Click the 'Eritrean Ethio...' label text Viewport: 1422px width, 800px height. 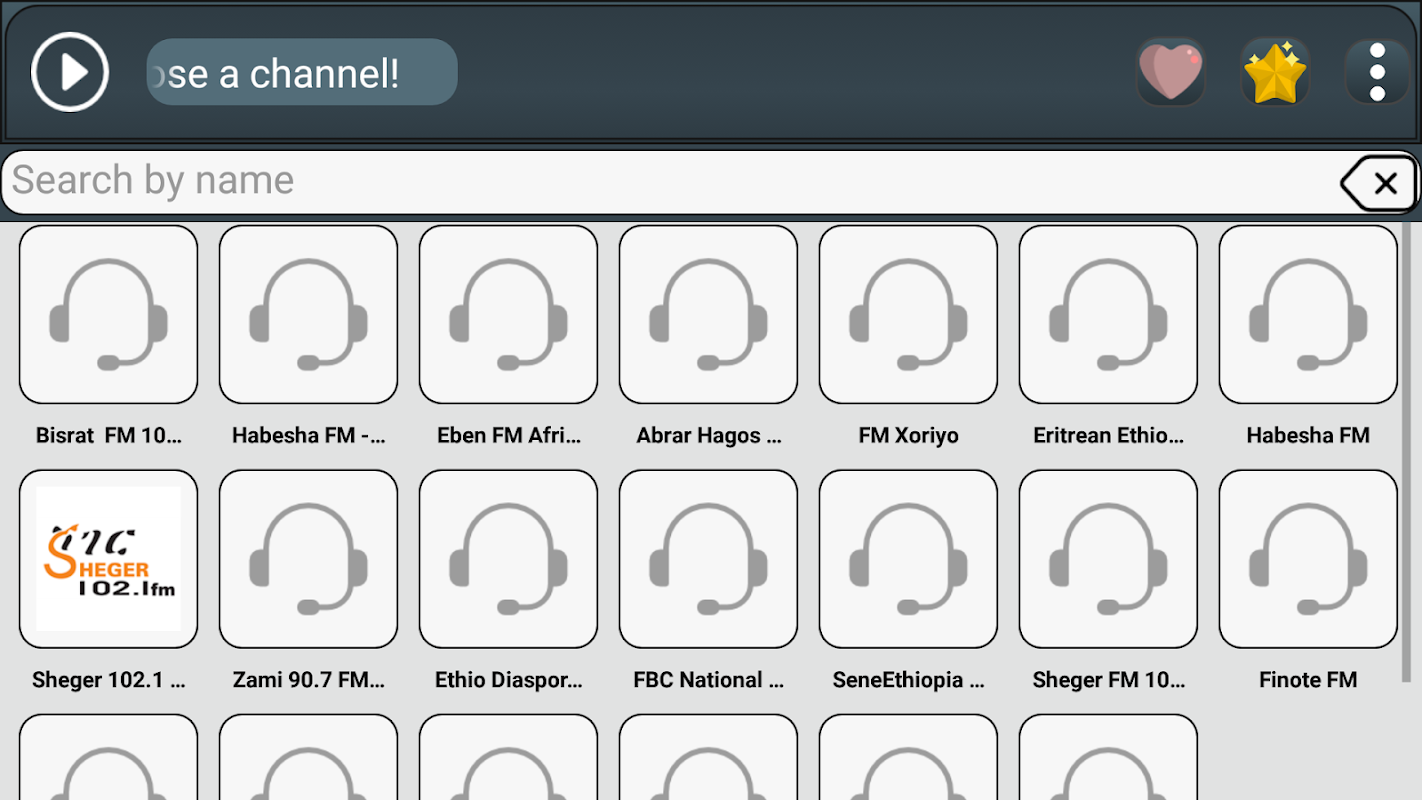1109,435
